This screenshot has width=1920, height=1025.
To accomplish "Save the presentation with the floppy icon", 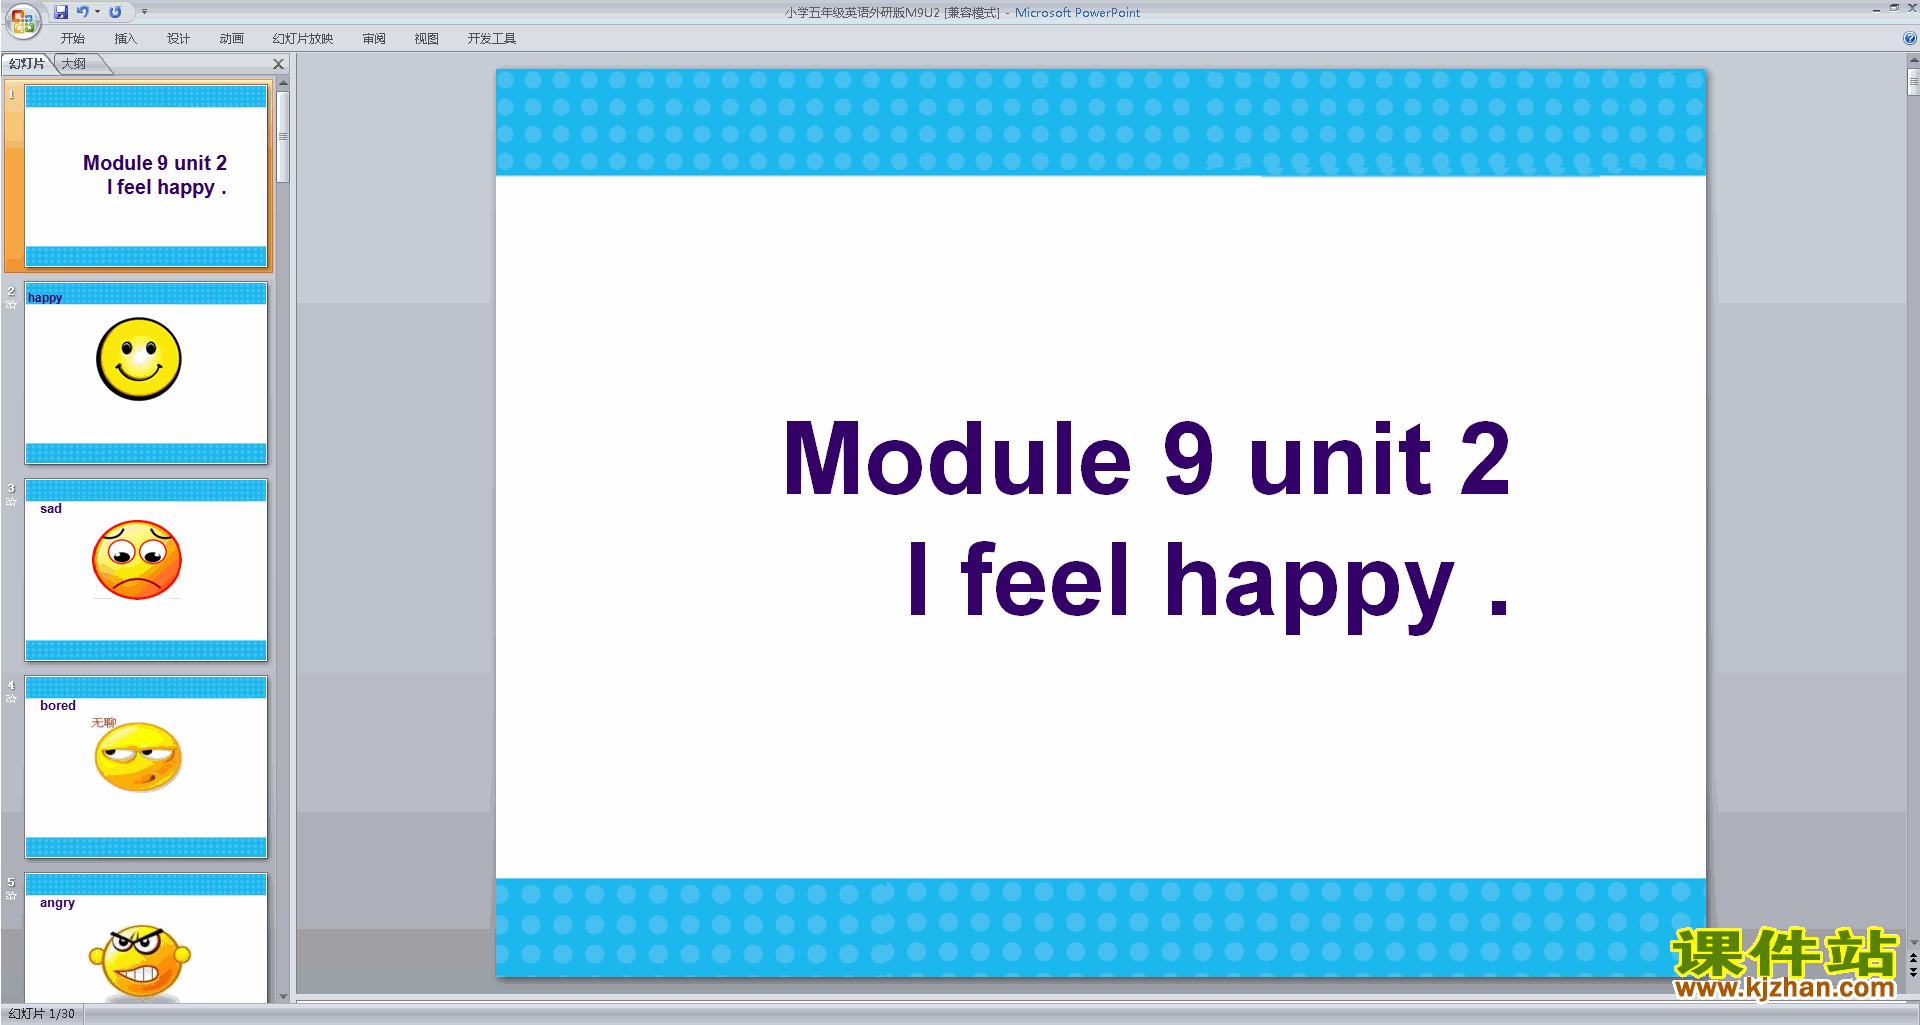I will pyautogui.click(x=61, y=12).
